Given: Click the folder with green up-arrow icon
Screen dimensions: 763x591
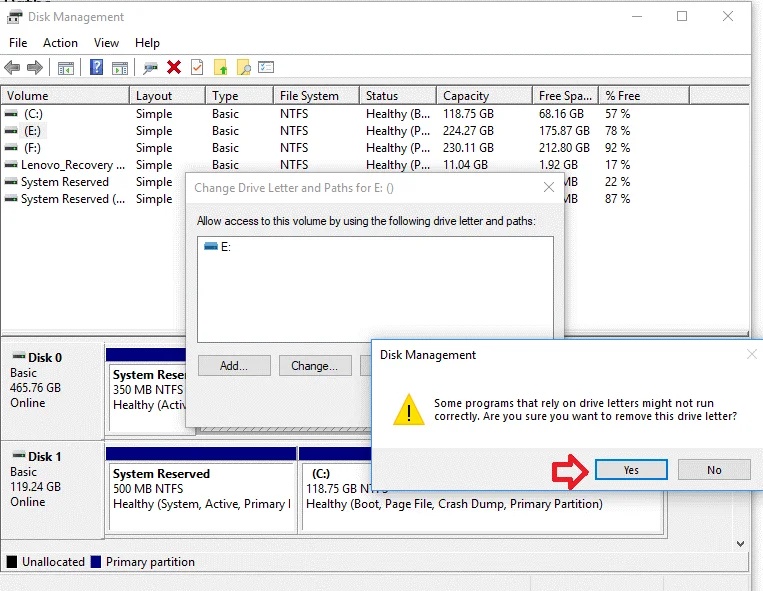Looking at the screenshot, I should tap(220, 67).
